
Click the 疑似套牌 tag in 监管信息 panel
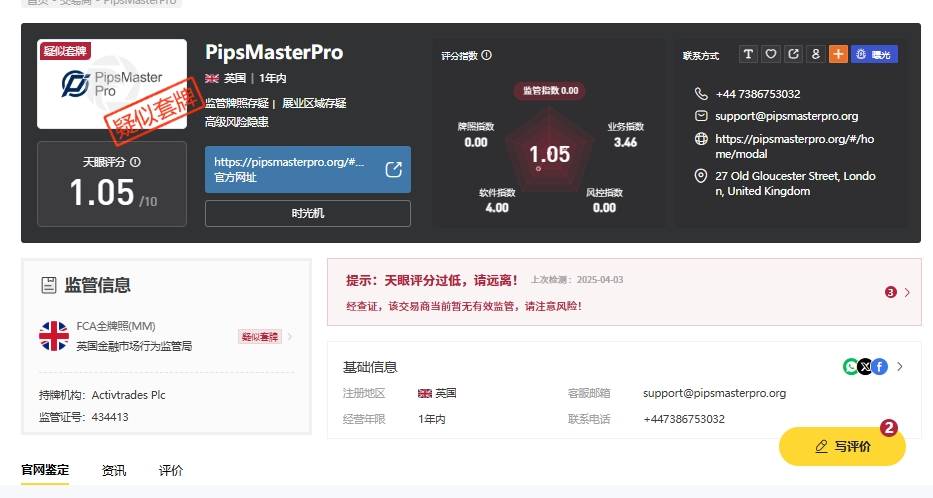click(x=259, y=337)
